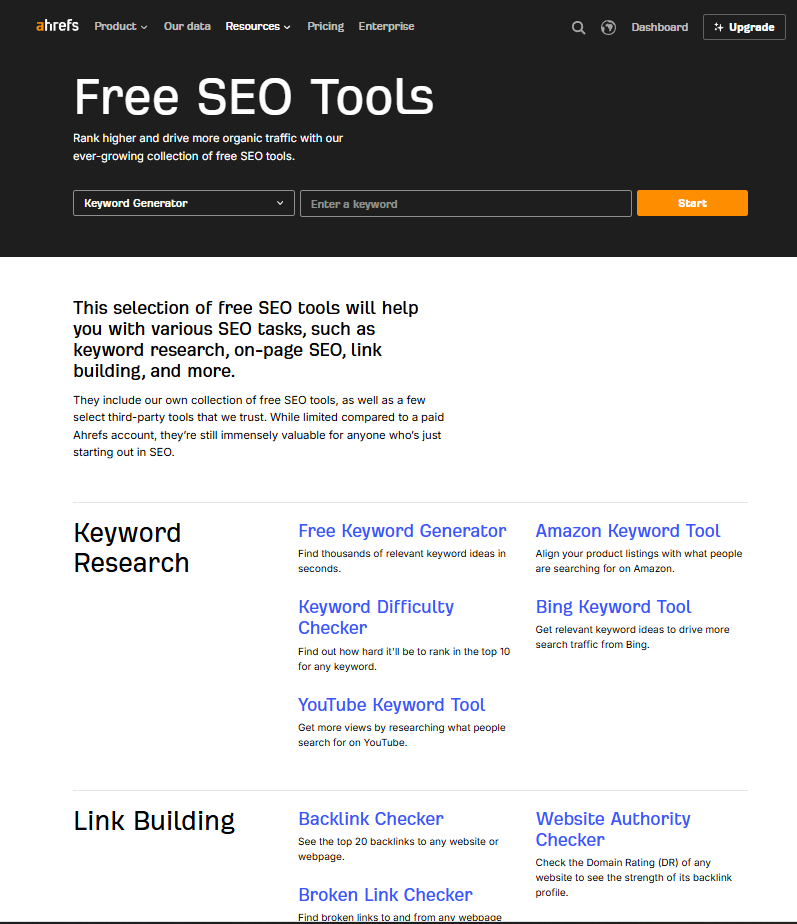797x924 pixels.
Task: Expand the Product menu
Action: (x=121, y=27)
